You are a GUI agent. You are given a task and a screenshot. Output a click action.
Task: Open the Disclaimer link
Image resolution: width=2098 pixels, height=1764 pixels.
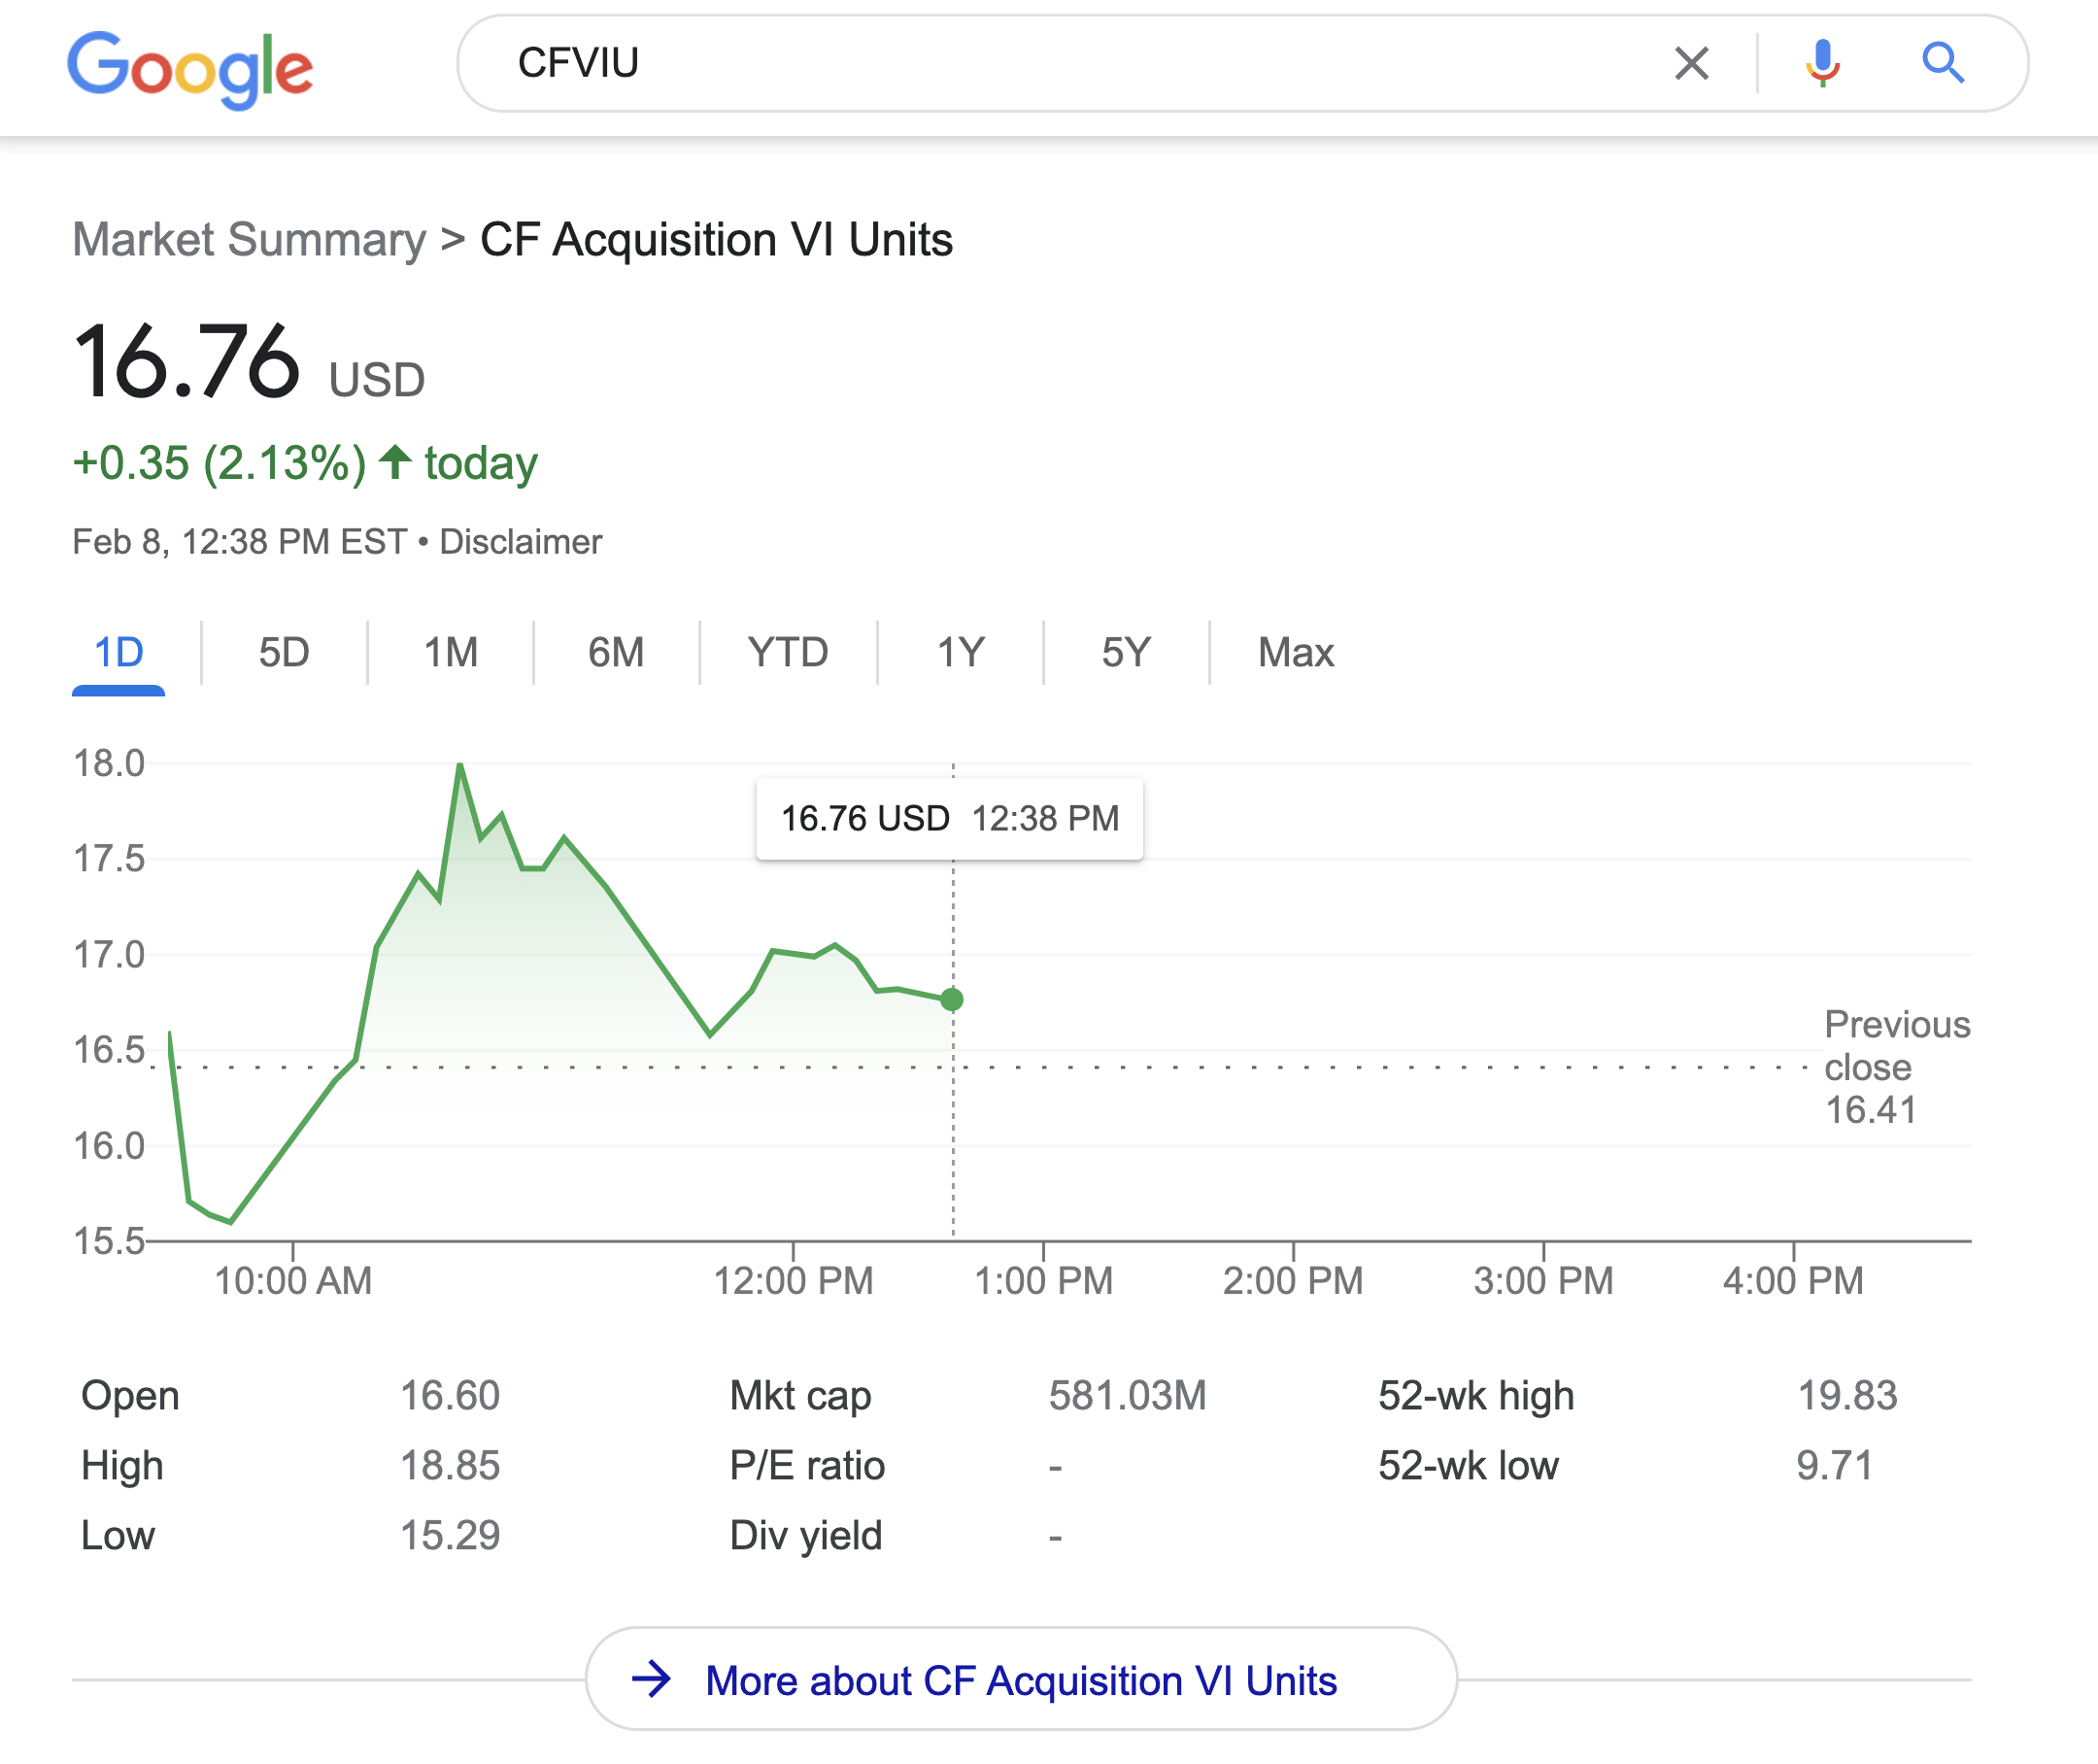coord(520,542)
